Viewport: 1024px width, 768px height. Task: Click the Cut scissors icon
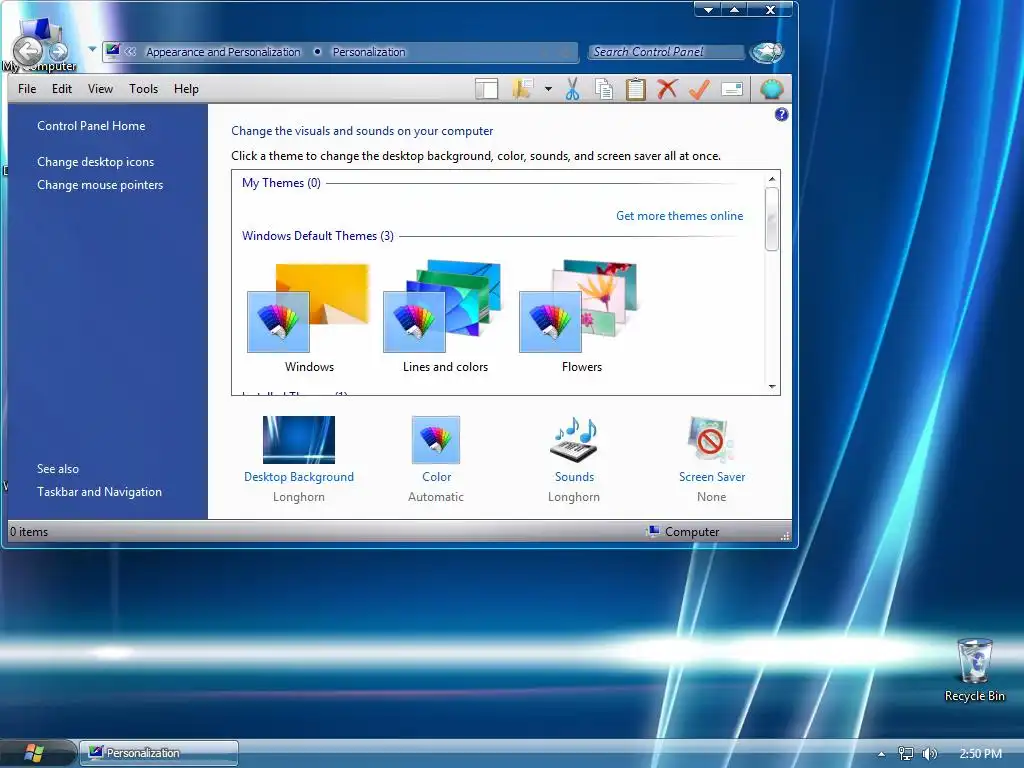coord(573,89)
